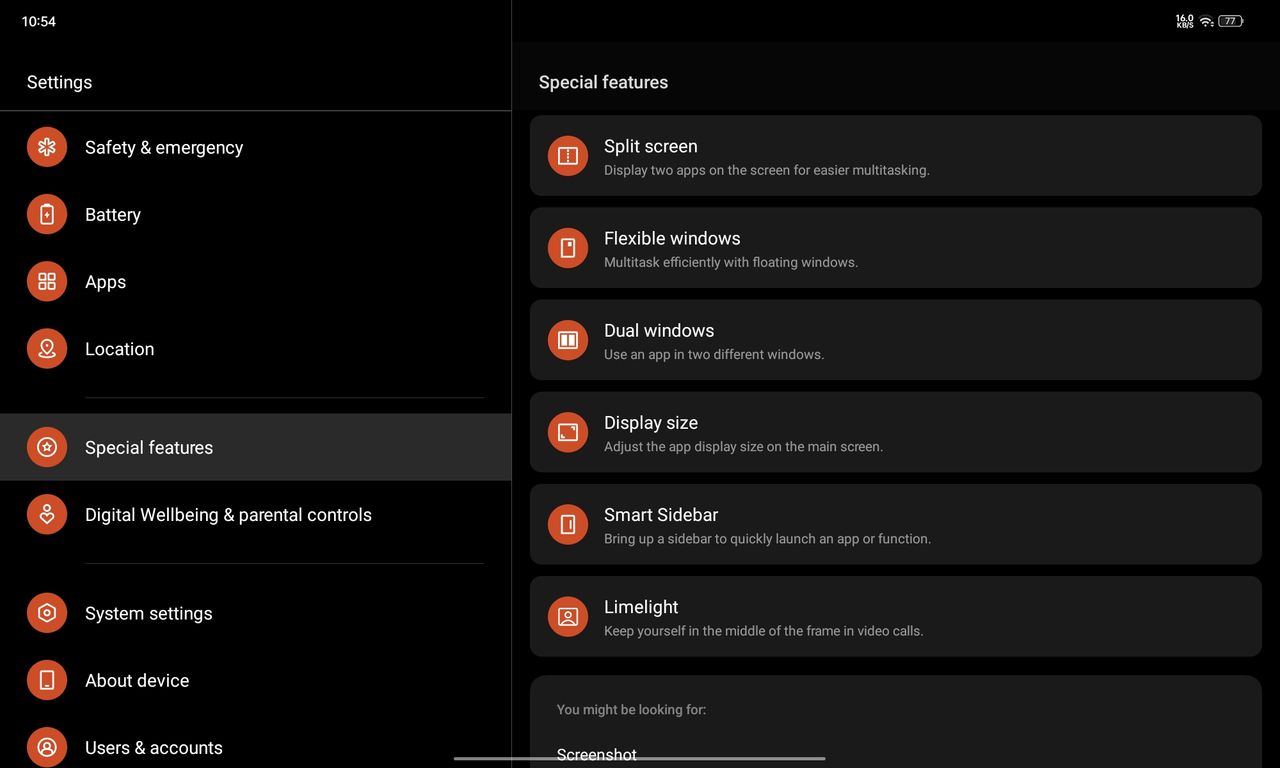Open the Dual windows card
This screenshot has height=768, width=1280.
(x=895, y=340)
